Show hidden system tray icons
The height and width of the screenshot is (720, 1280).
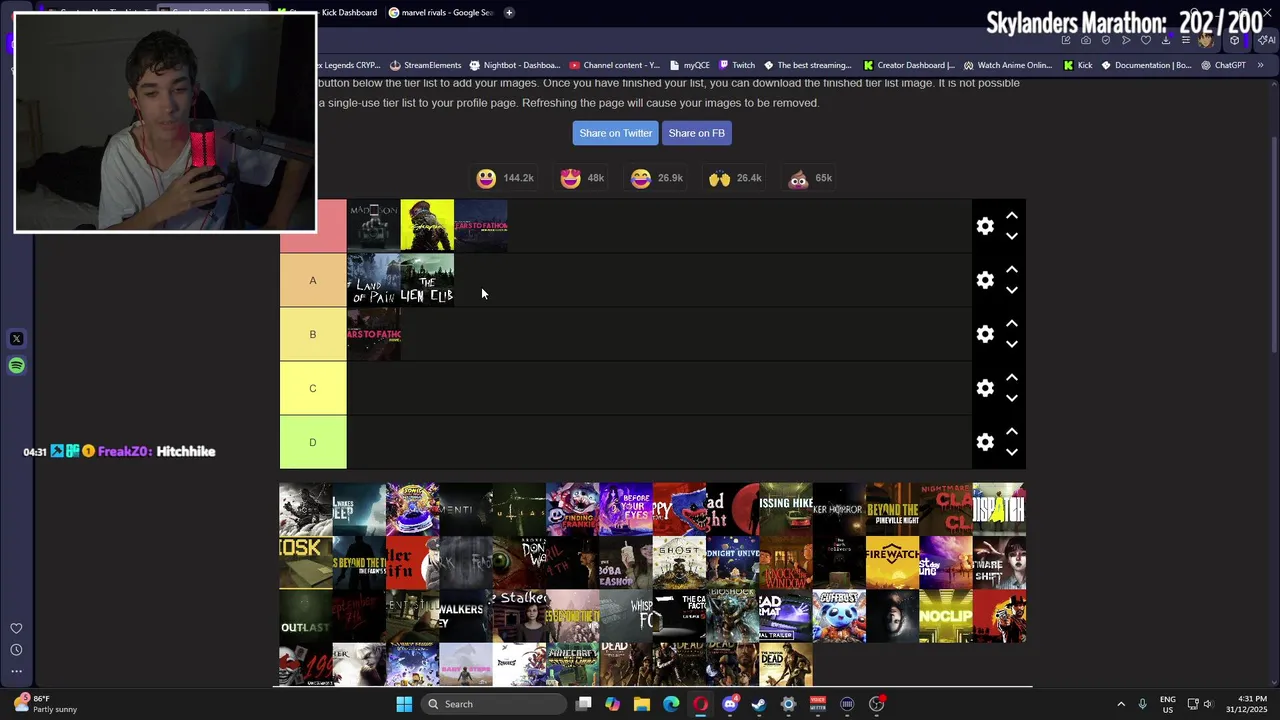pyautogui.click(x=1121, y=704)
